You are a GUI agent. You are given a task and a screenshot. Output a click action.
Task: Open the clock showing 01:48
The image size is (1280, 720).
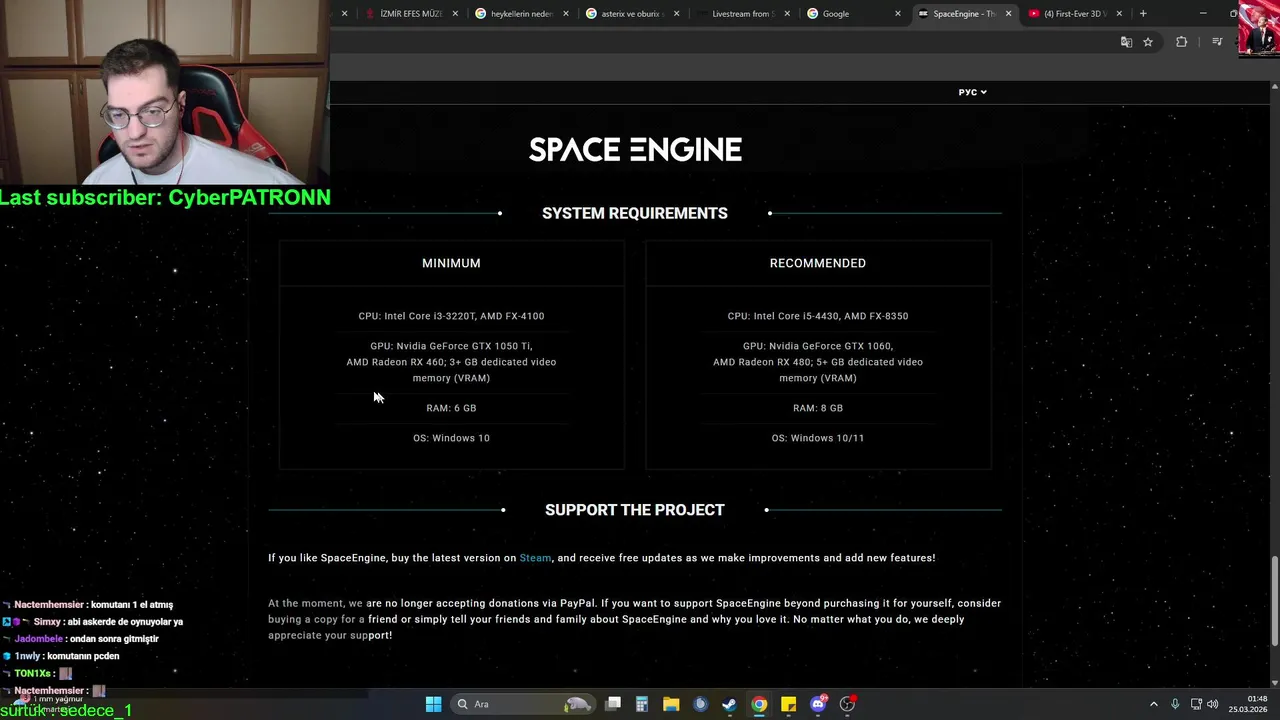1250,704
